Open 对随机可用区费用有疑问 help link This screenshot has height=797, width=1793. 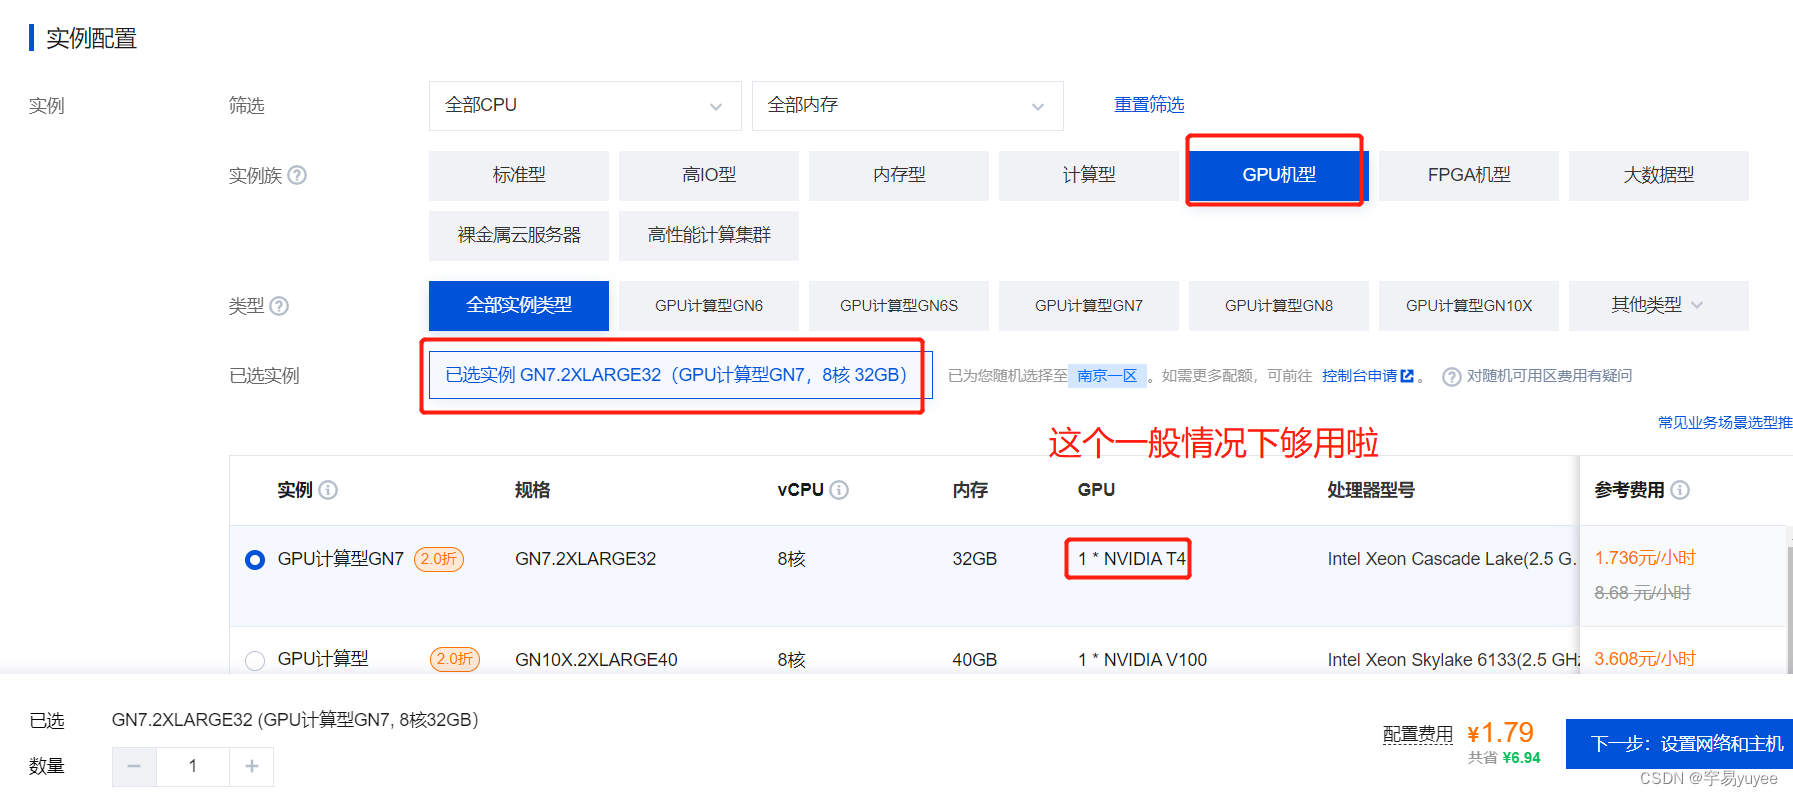pyautogui.click(x=1549, y=376)
